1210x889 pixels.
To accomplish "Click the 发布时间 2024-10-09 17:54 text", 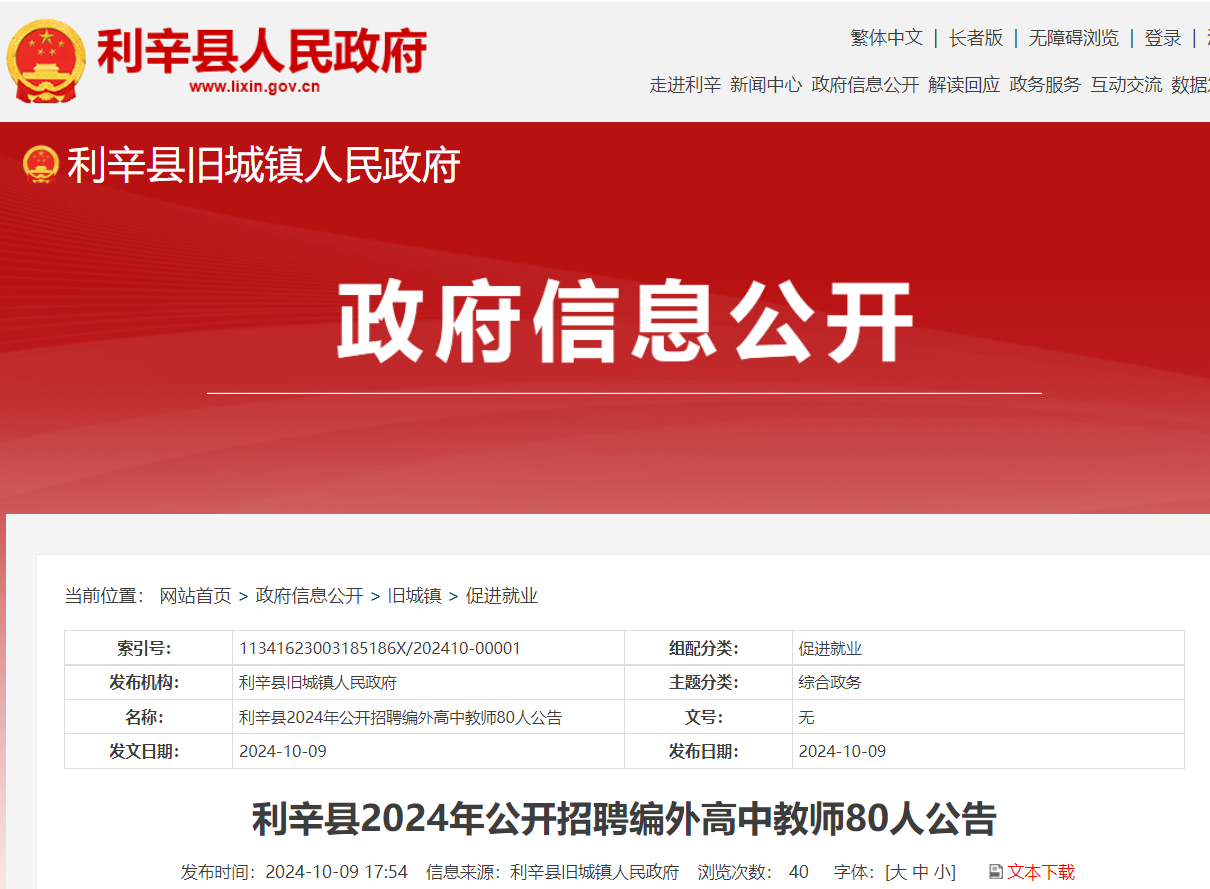I will pyautogui.click(x=294, y=872).
